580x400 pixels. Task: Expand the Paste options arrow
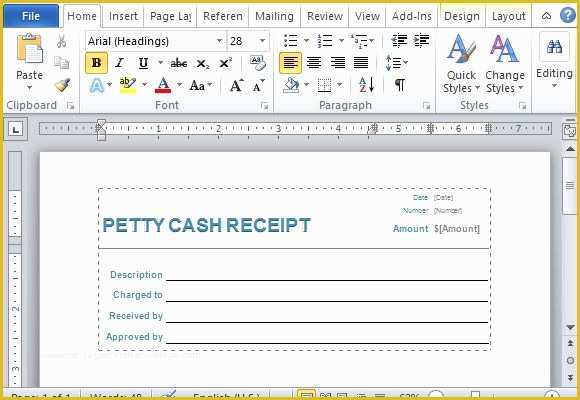30,88
